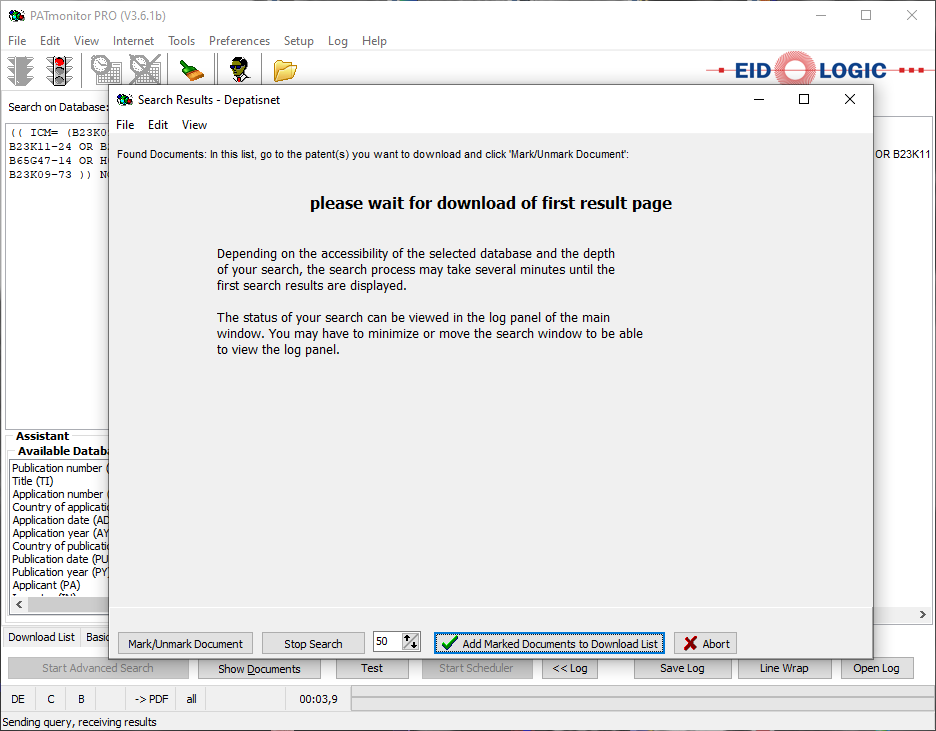Screen dimensions: 936x731
Task: Open the Setup menu
Action: point(298,41)
